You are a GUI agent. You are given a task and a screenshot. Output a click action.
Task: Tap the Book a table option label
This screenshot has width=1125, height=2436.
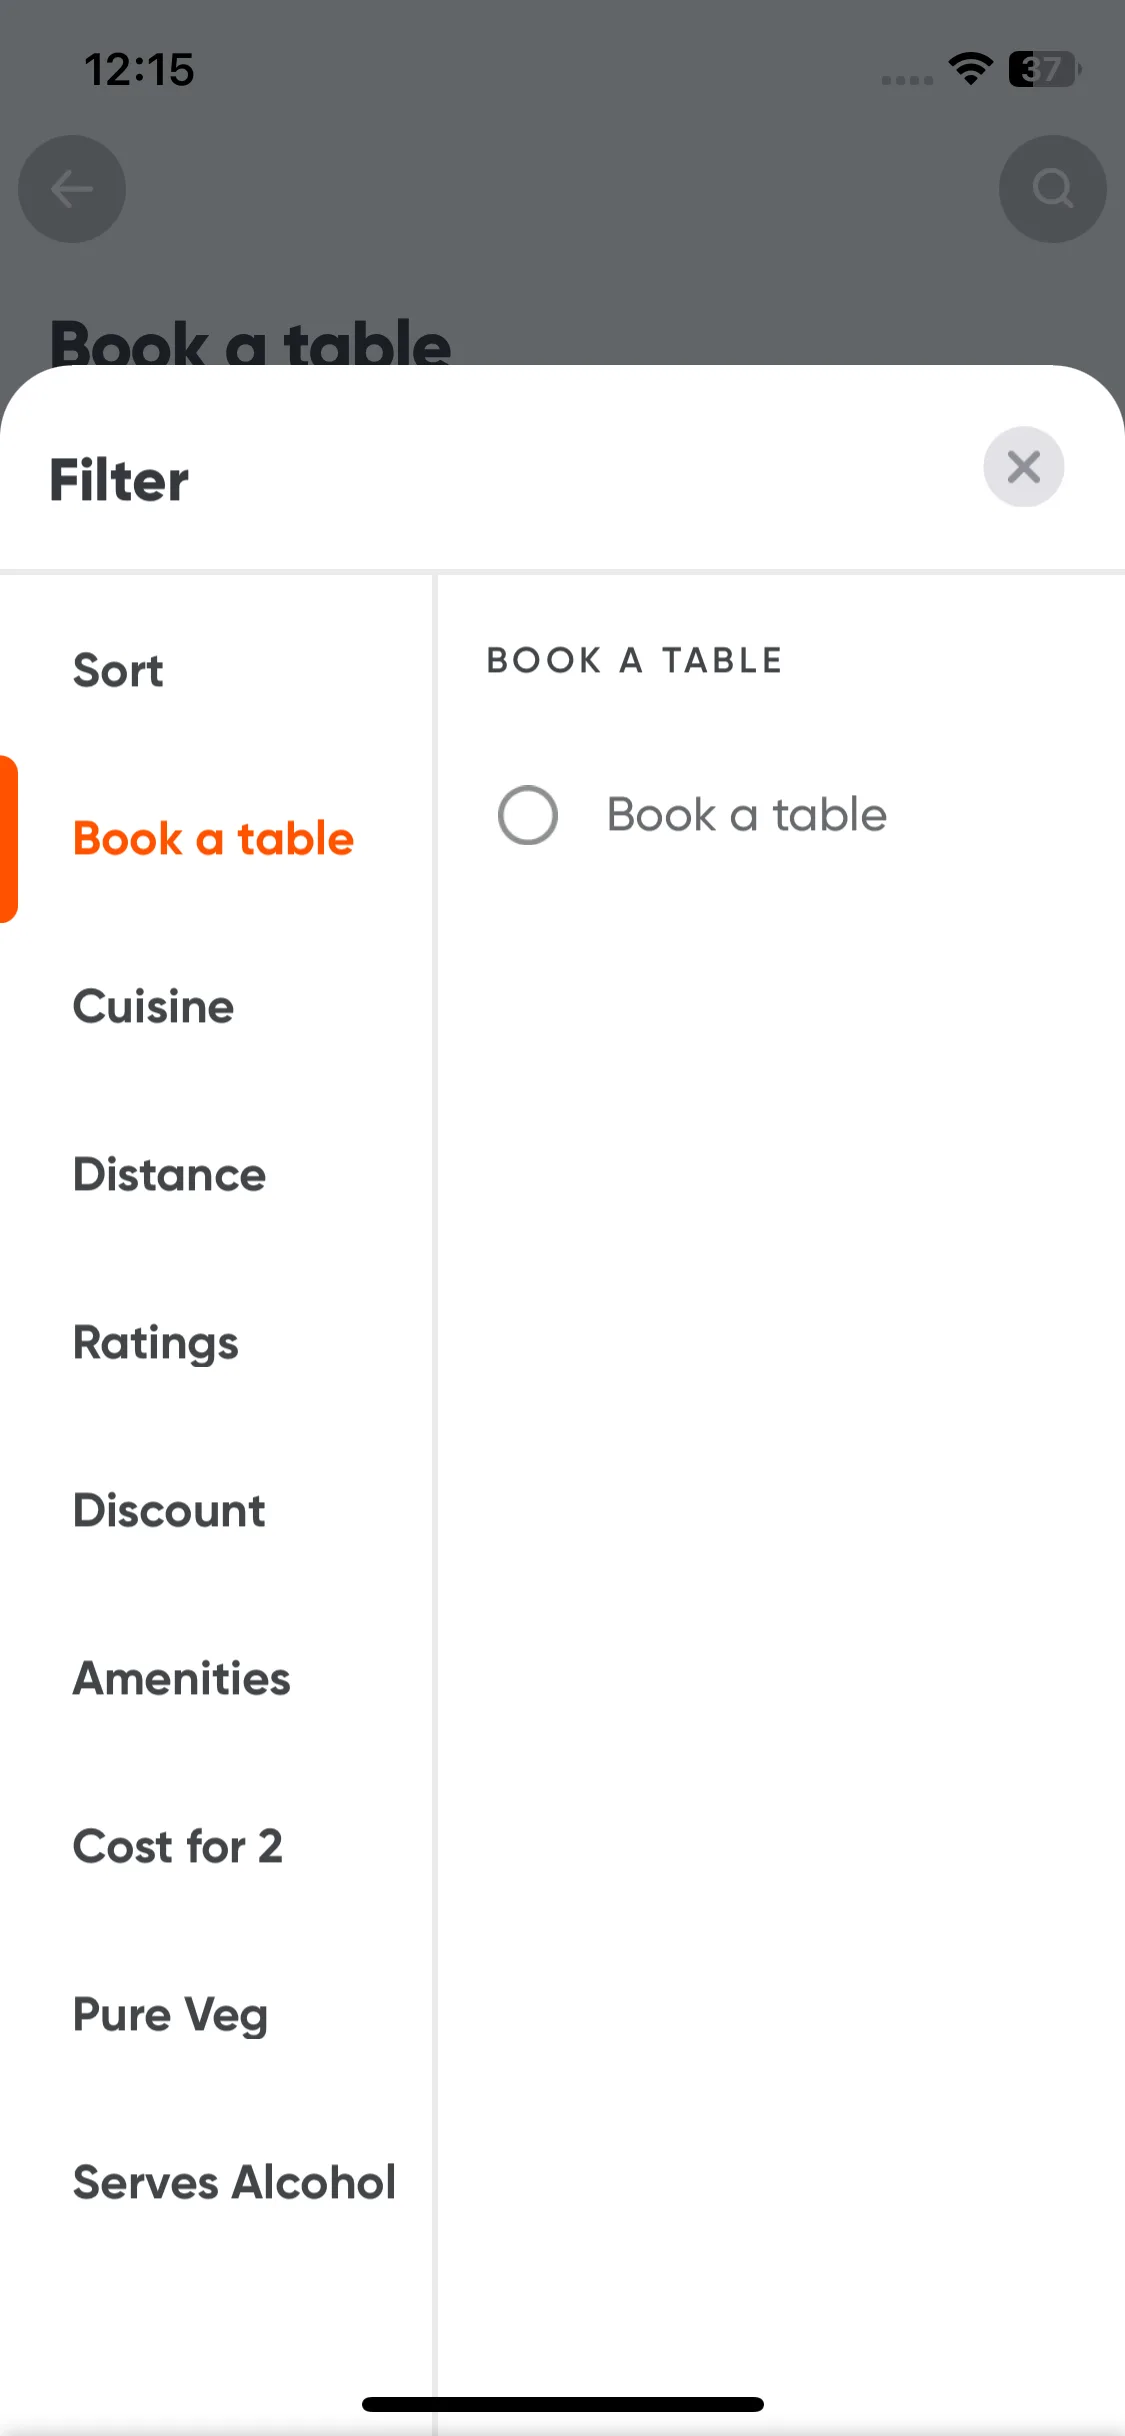click(x=747, y=815)
